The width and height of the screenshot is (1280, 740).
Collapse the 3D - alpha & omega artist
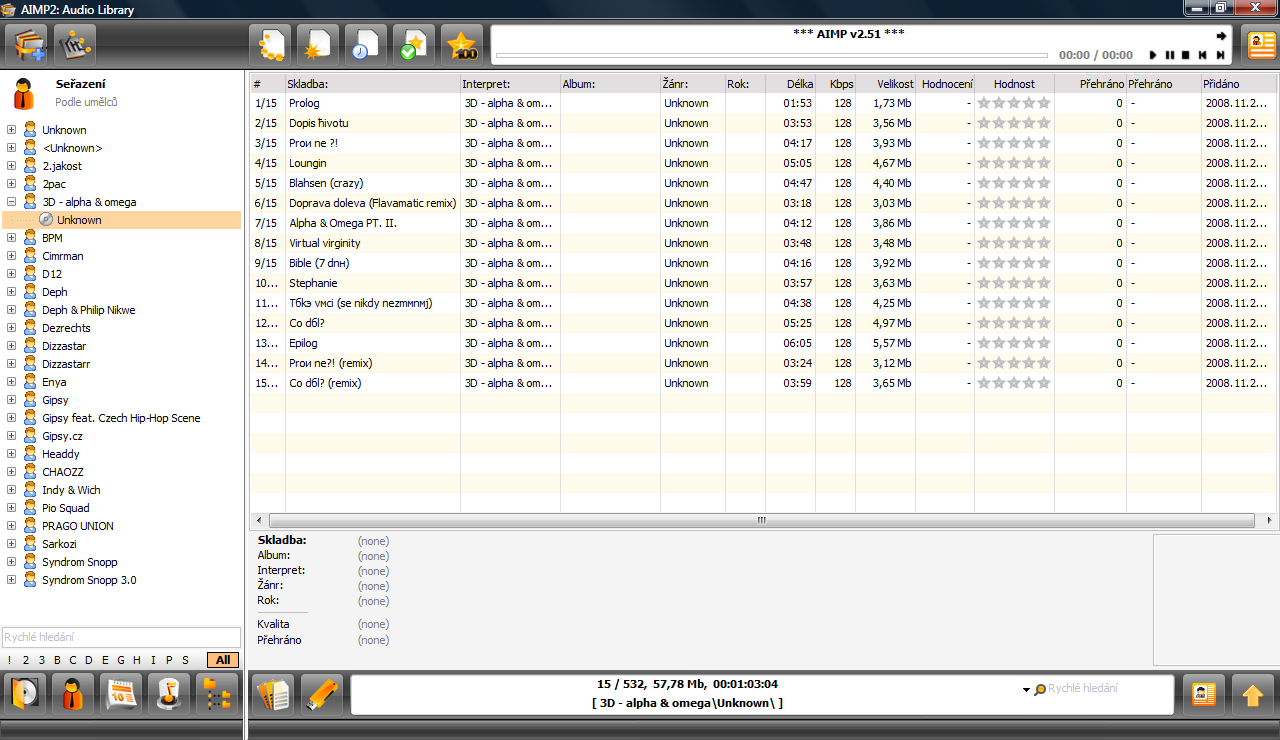click(x=12, y=202)
